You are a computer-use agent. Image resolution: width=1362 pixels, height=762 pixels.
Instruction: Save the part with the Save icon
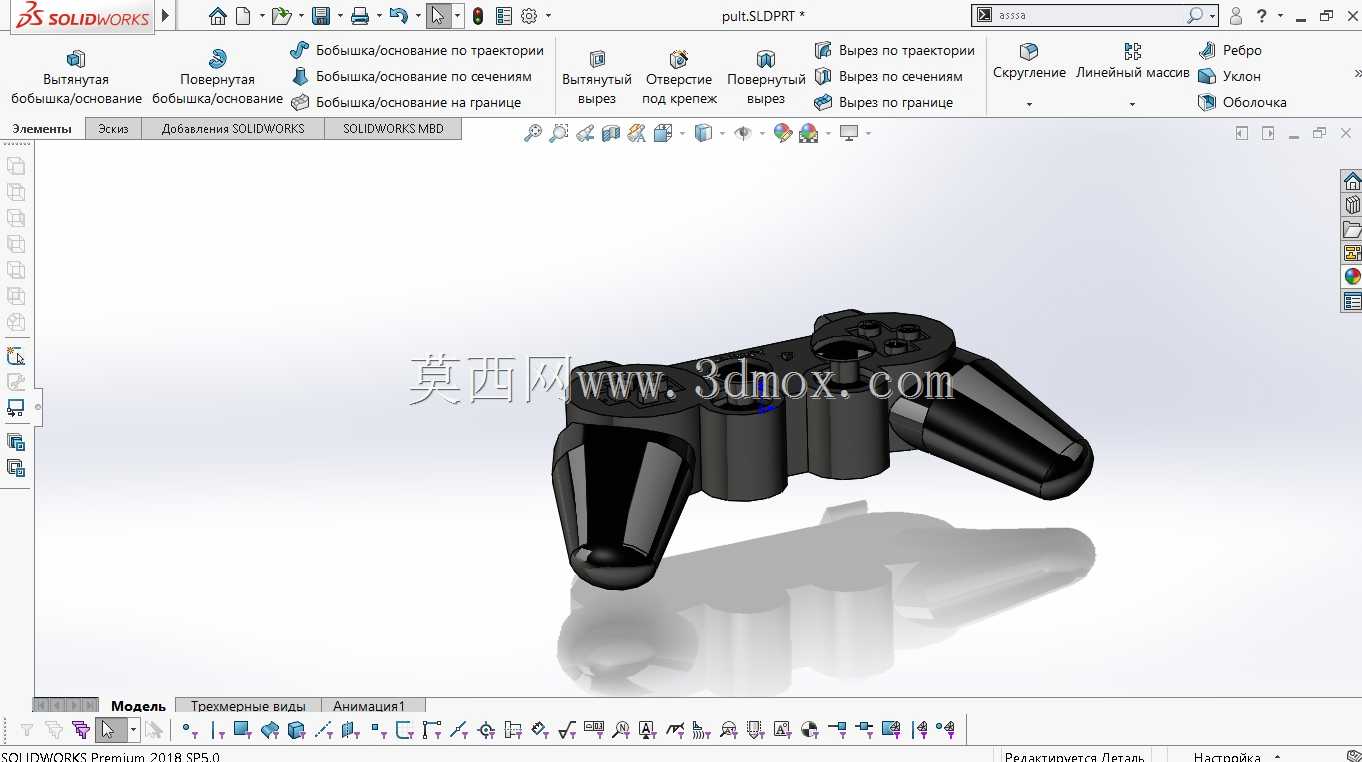tap(321, 16)
